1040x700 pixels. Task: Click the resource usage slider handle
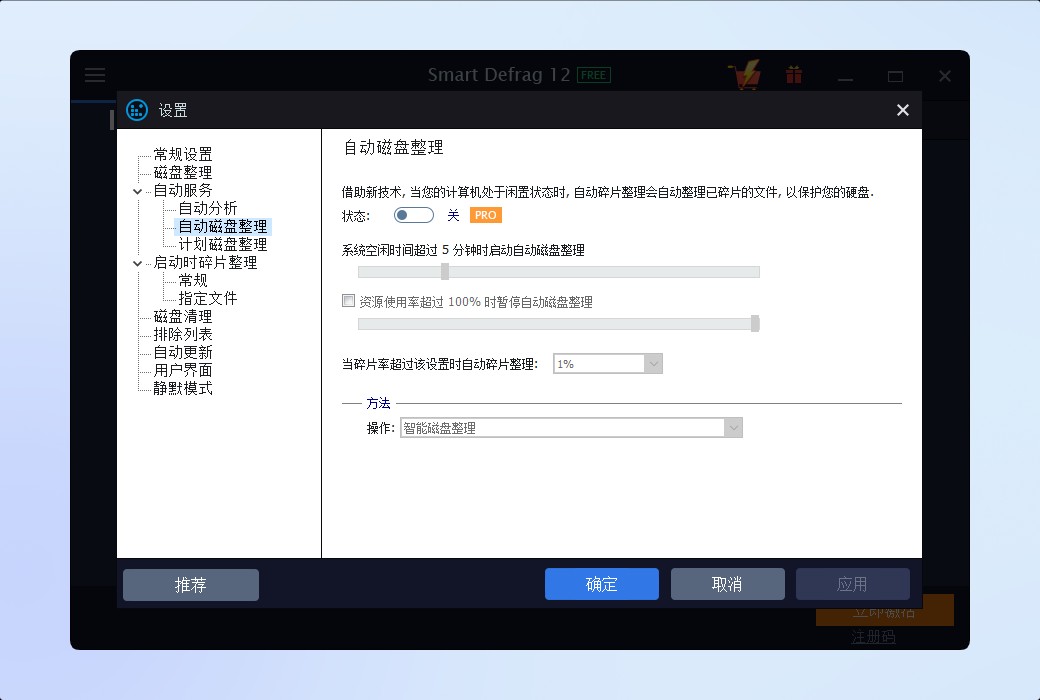coord(755,324)
